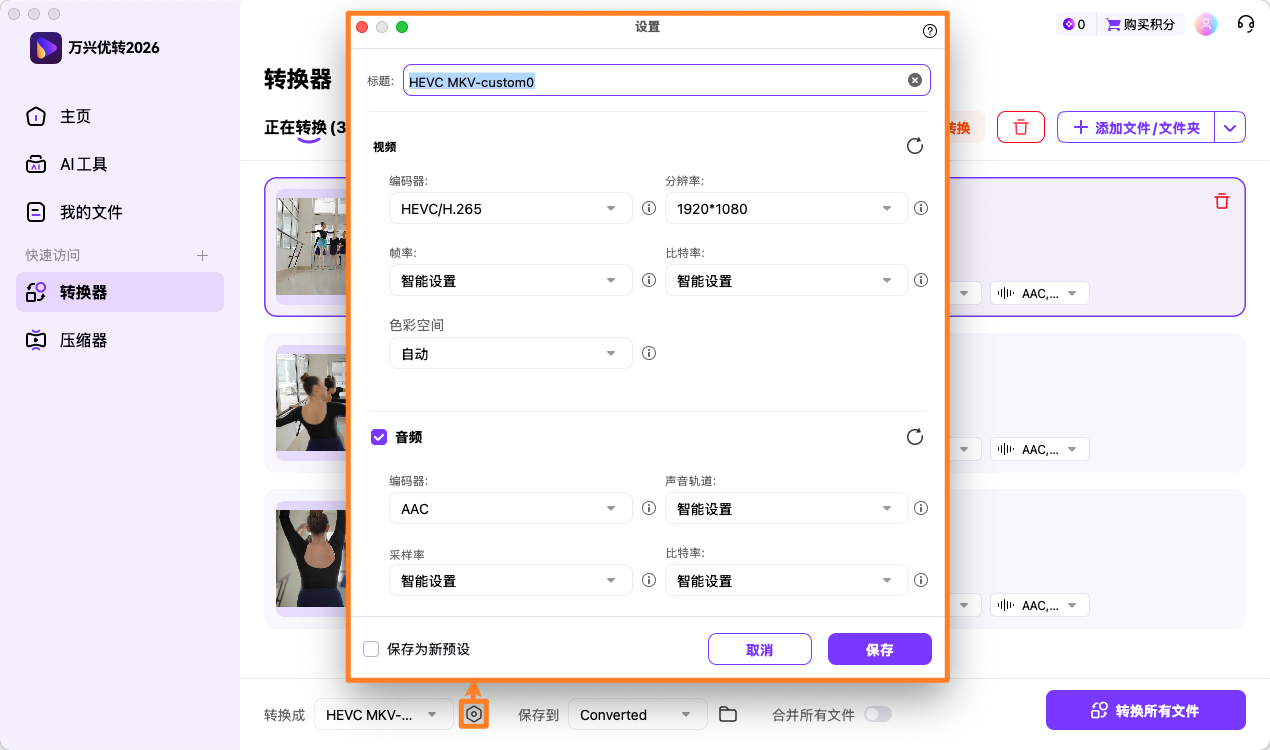Clear the title field with X icon

point(913,79)
